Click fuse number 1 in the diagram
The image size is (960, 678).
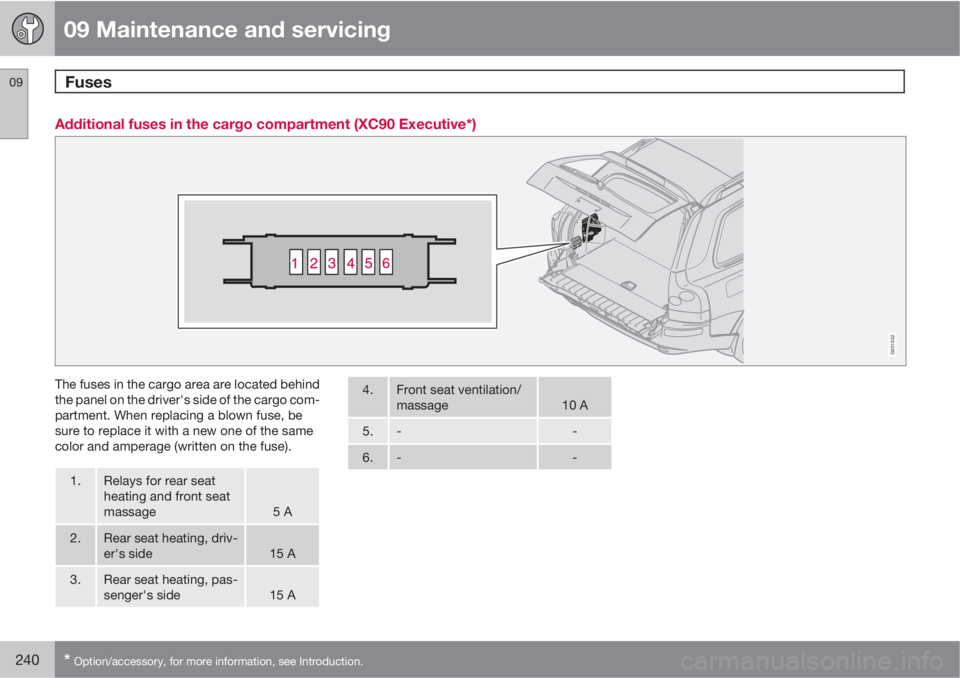click(x=295, y=262)
